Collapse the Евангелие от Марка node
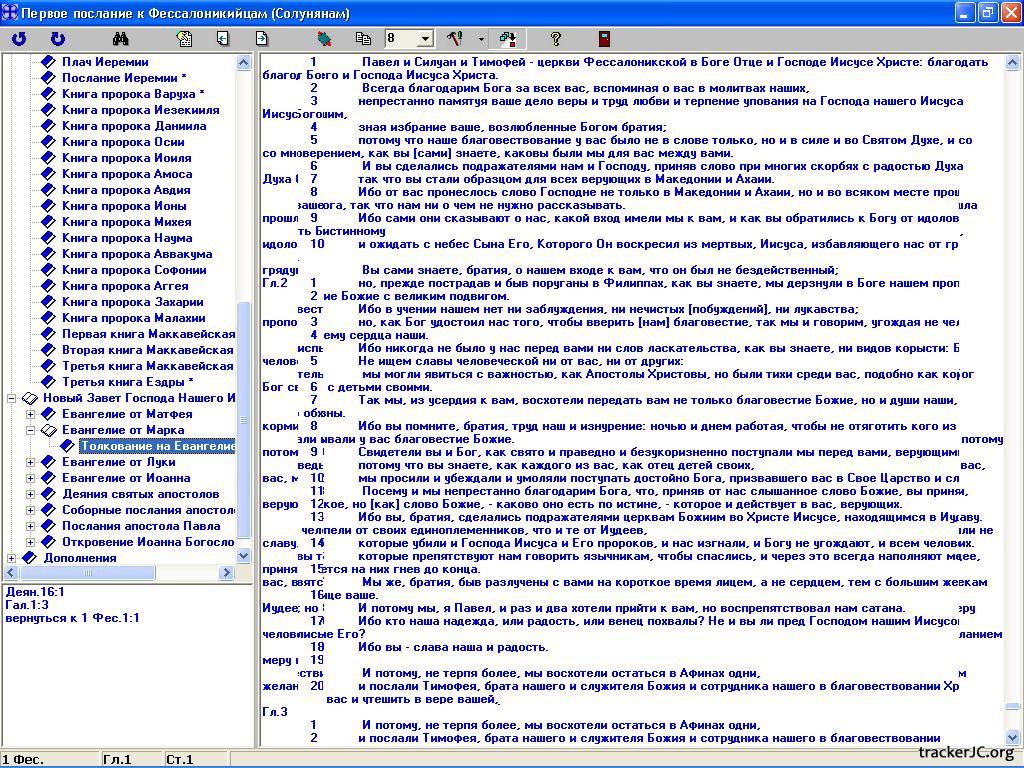This screenshot has height=768, width=1024. pos(30,430)
